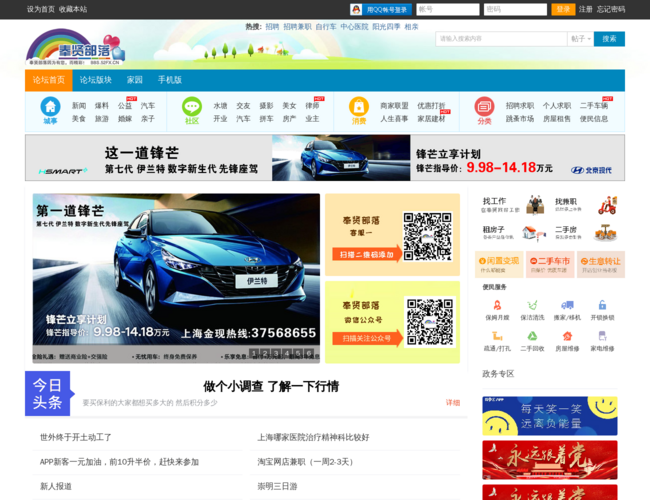Click the orange shopping bag 消费 icon

click(359, 107)
